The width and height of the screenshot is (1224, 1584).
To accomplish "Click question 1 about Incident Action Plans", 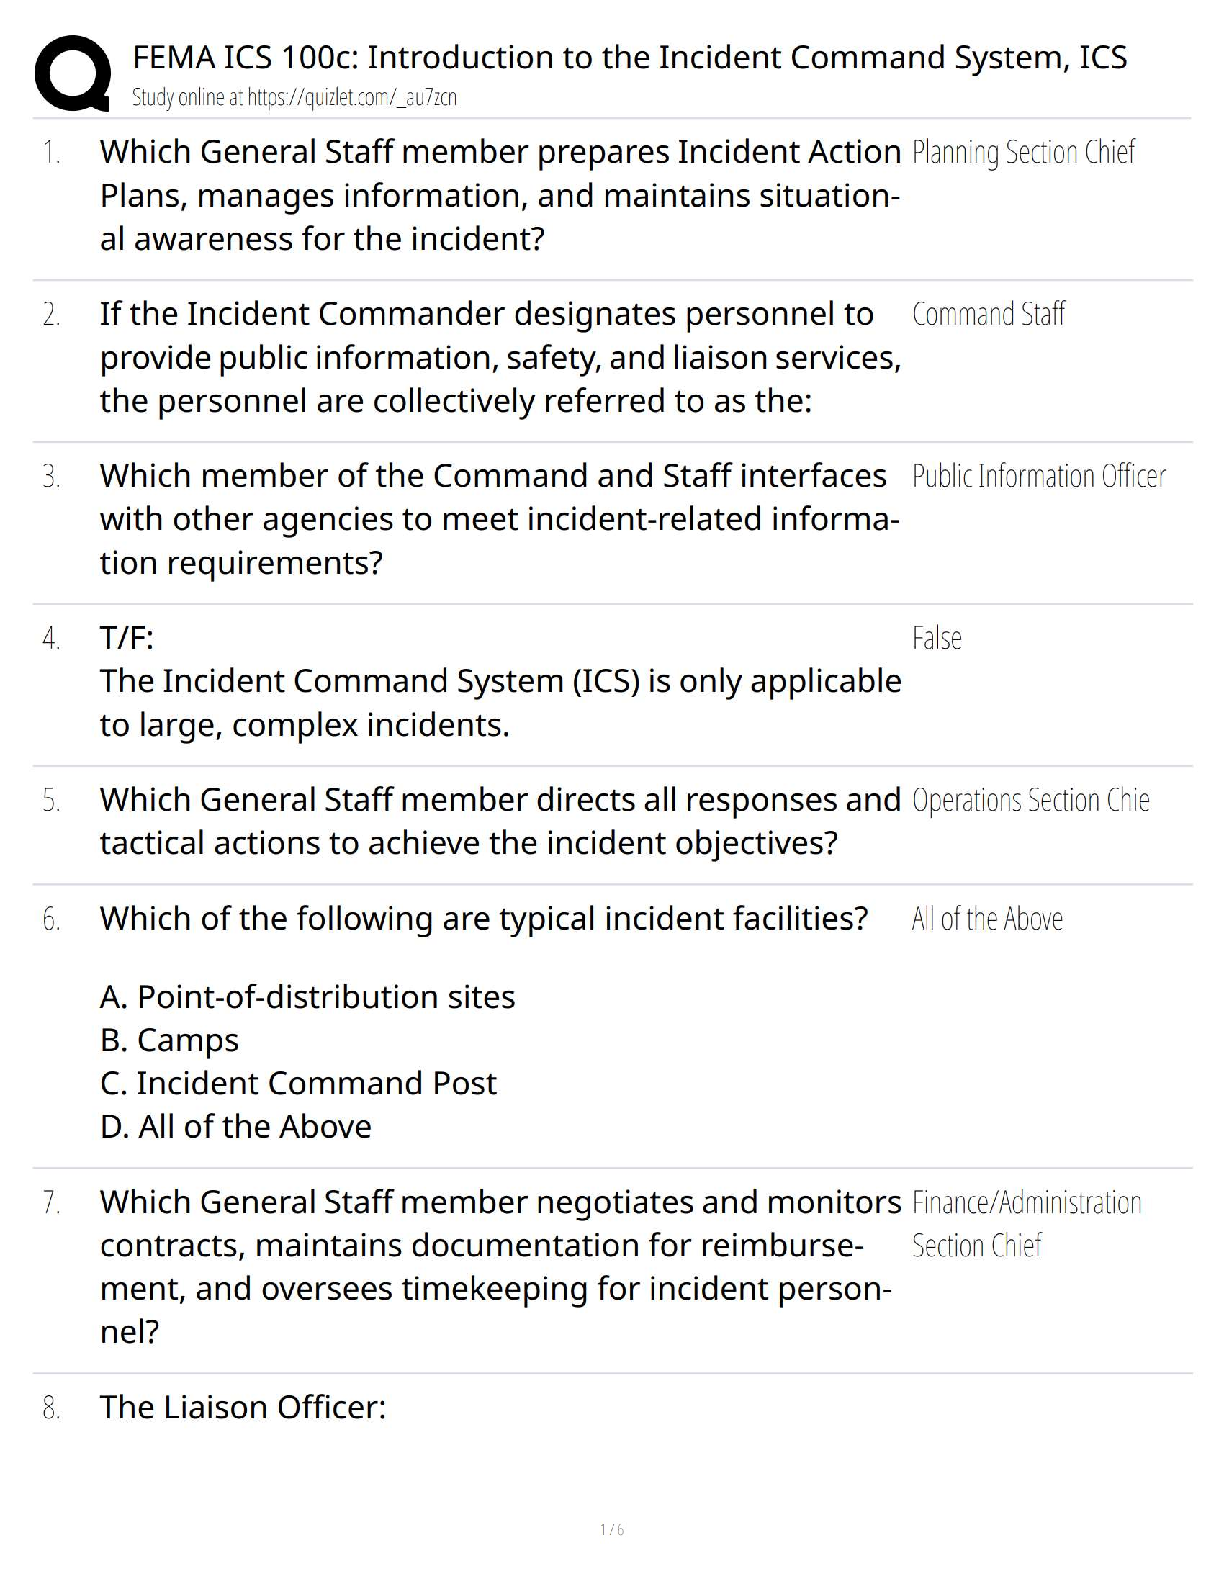I will (x=499, y=195).
